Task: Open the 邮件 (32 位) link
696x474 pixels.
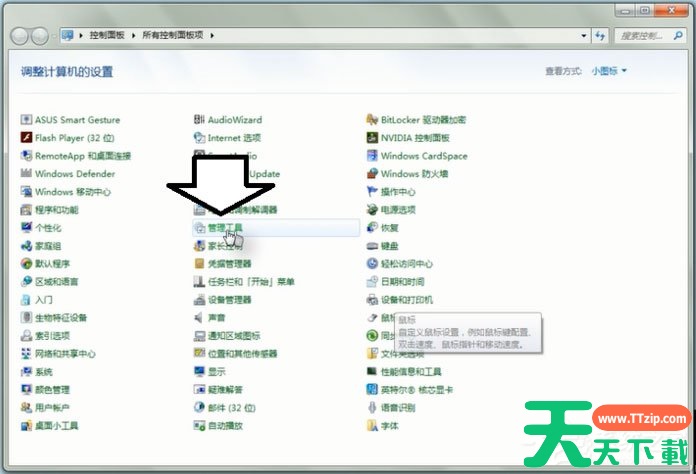Action: point(232,407)
